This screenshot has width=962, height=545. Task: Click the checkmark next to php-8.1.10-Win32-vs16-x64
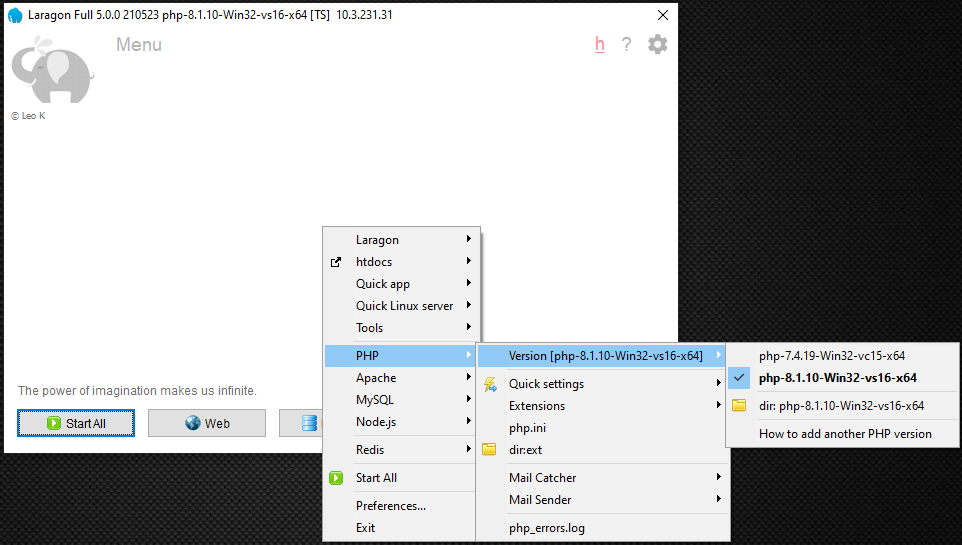tap(739, 377)
